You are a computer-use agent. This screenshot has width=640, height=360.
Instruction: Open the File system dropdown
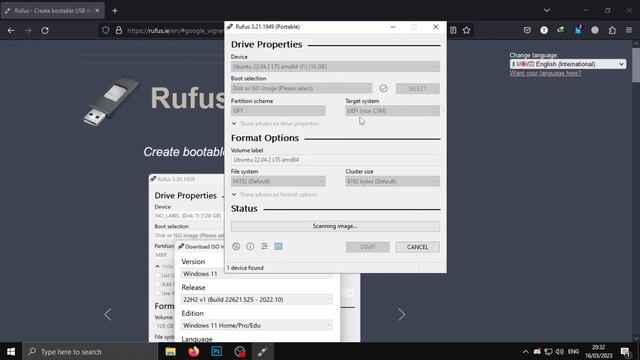tap(278, 181)
